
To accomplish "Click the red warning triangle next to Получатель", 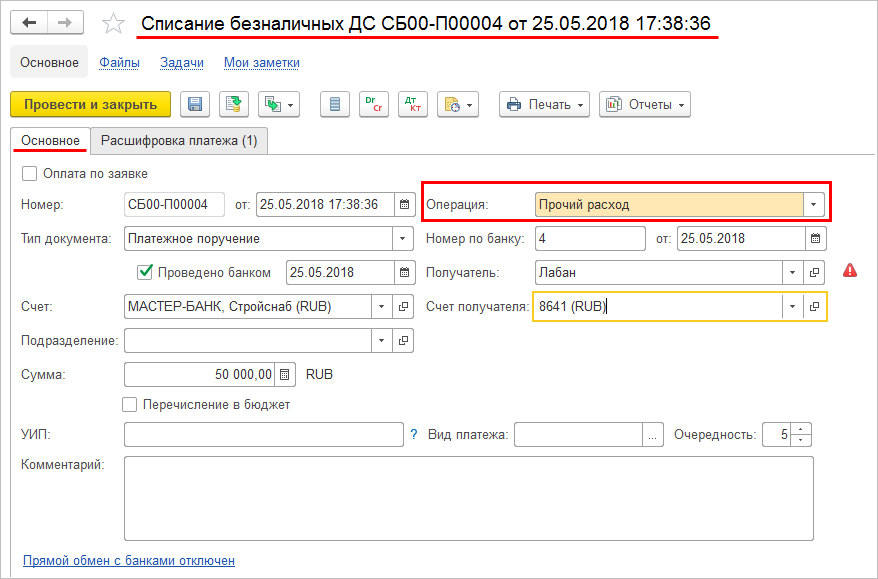I will (x=850, y=271).
